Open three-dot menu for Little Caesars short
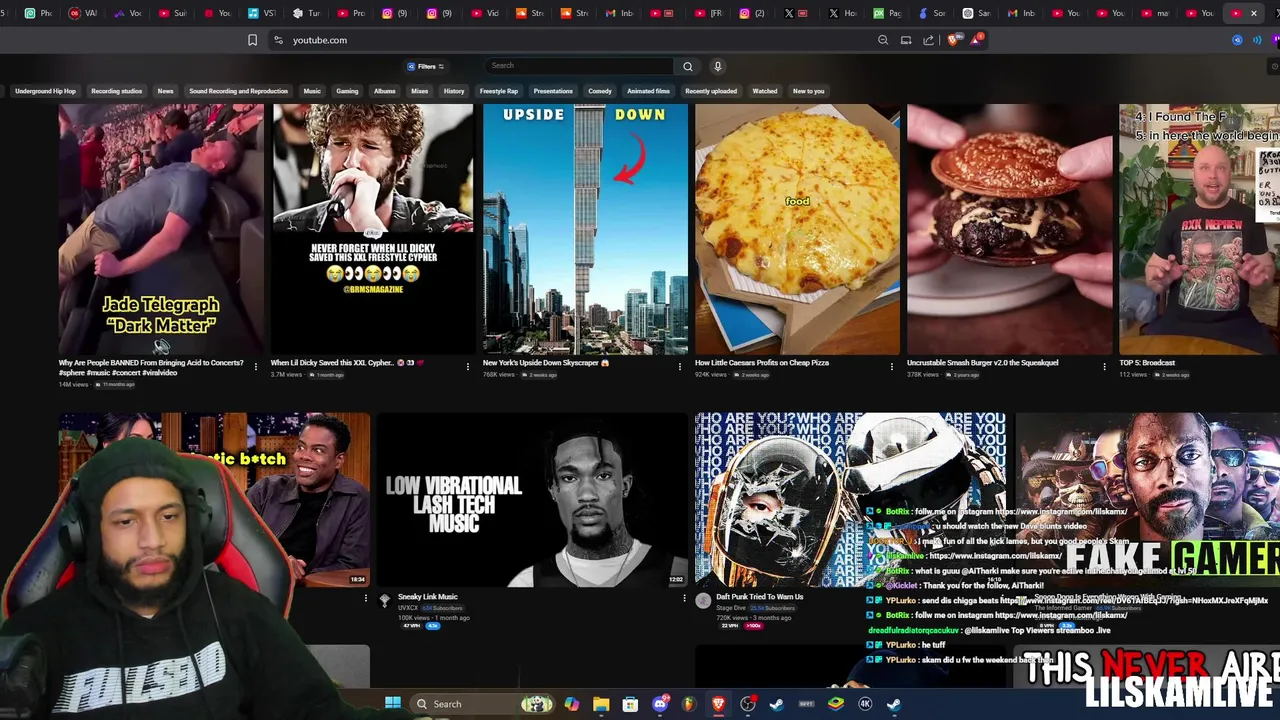Screen dimensions: 1280x720 point(892,367)
